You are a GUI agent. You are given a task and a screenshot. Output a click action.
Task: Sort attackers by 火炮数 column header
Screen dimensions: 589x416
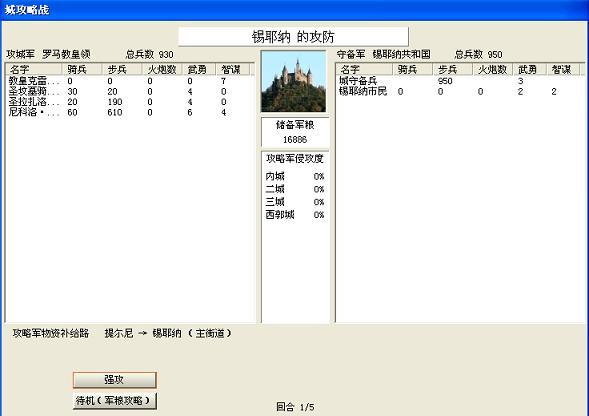[x=162, y=70]
